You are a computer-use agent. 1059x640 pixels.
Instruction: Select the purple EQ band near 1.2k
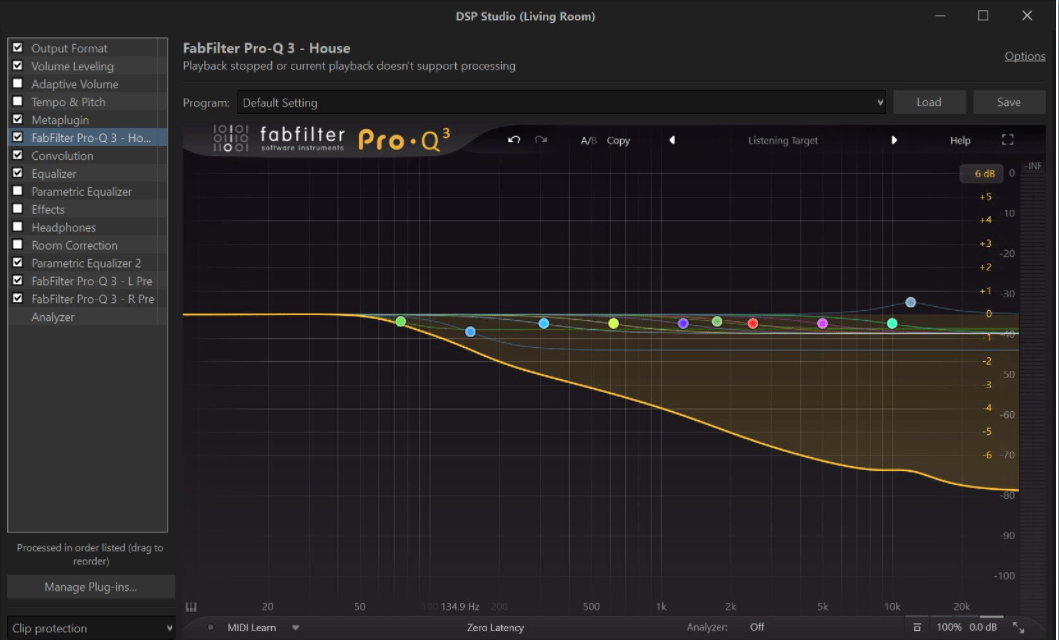click(683, 323)
